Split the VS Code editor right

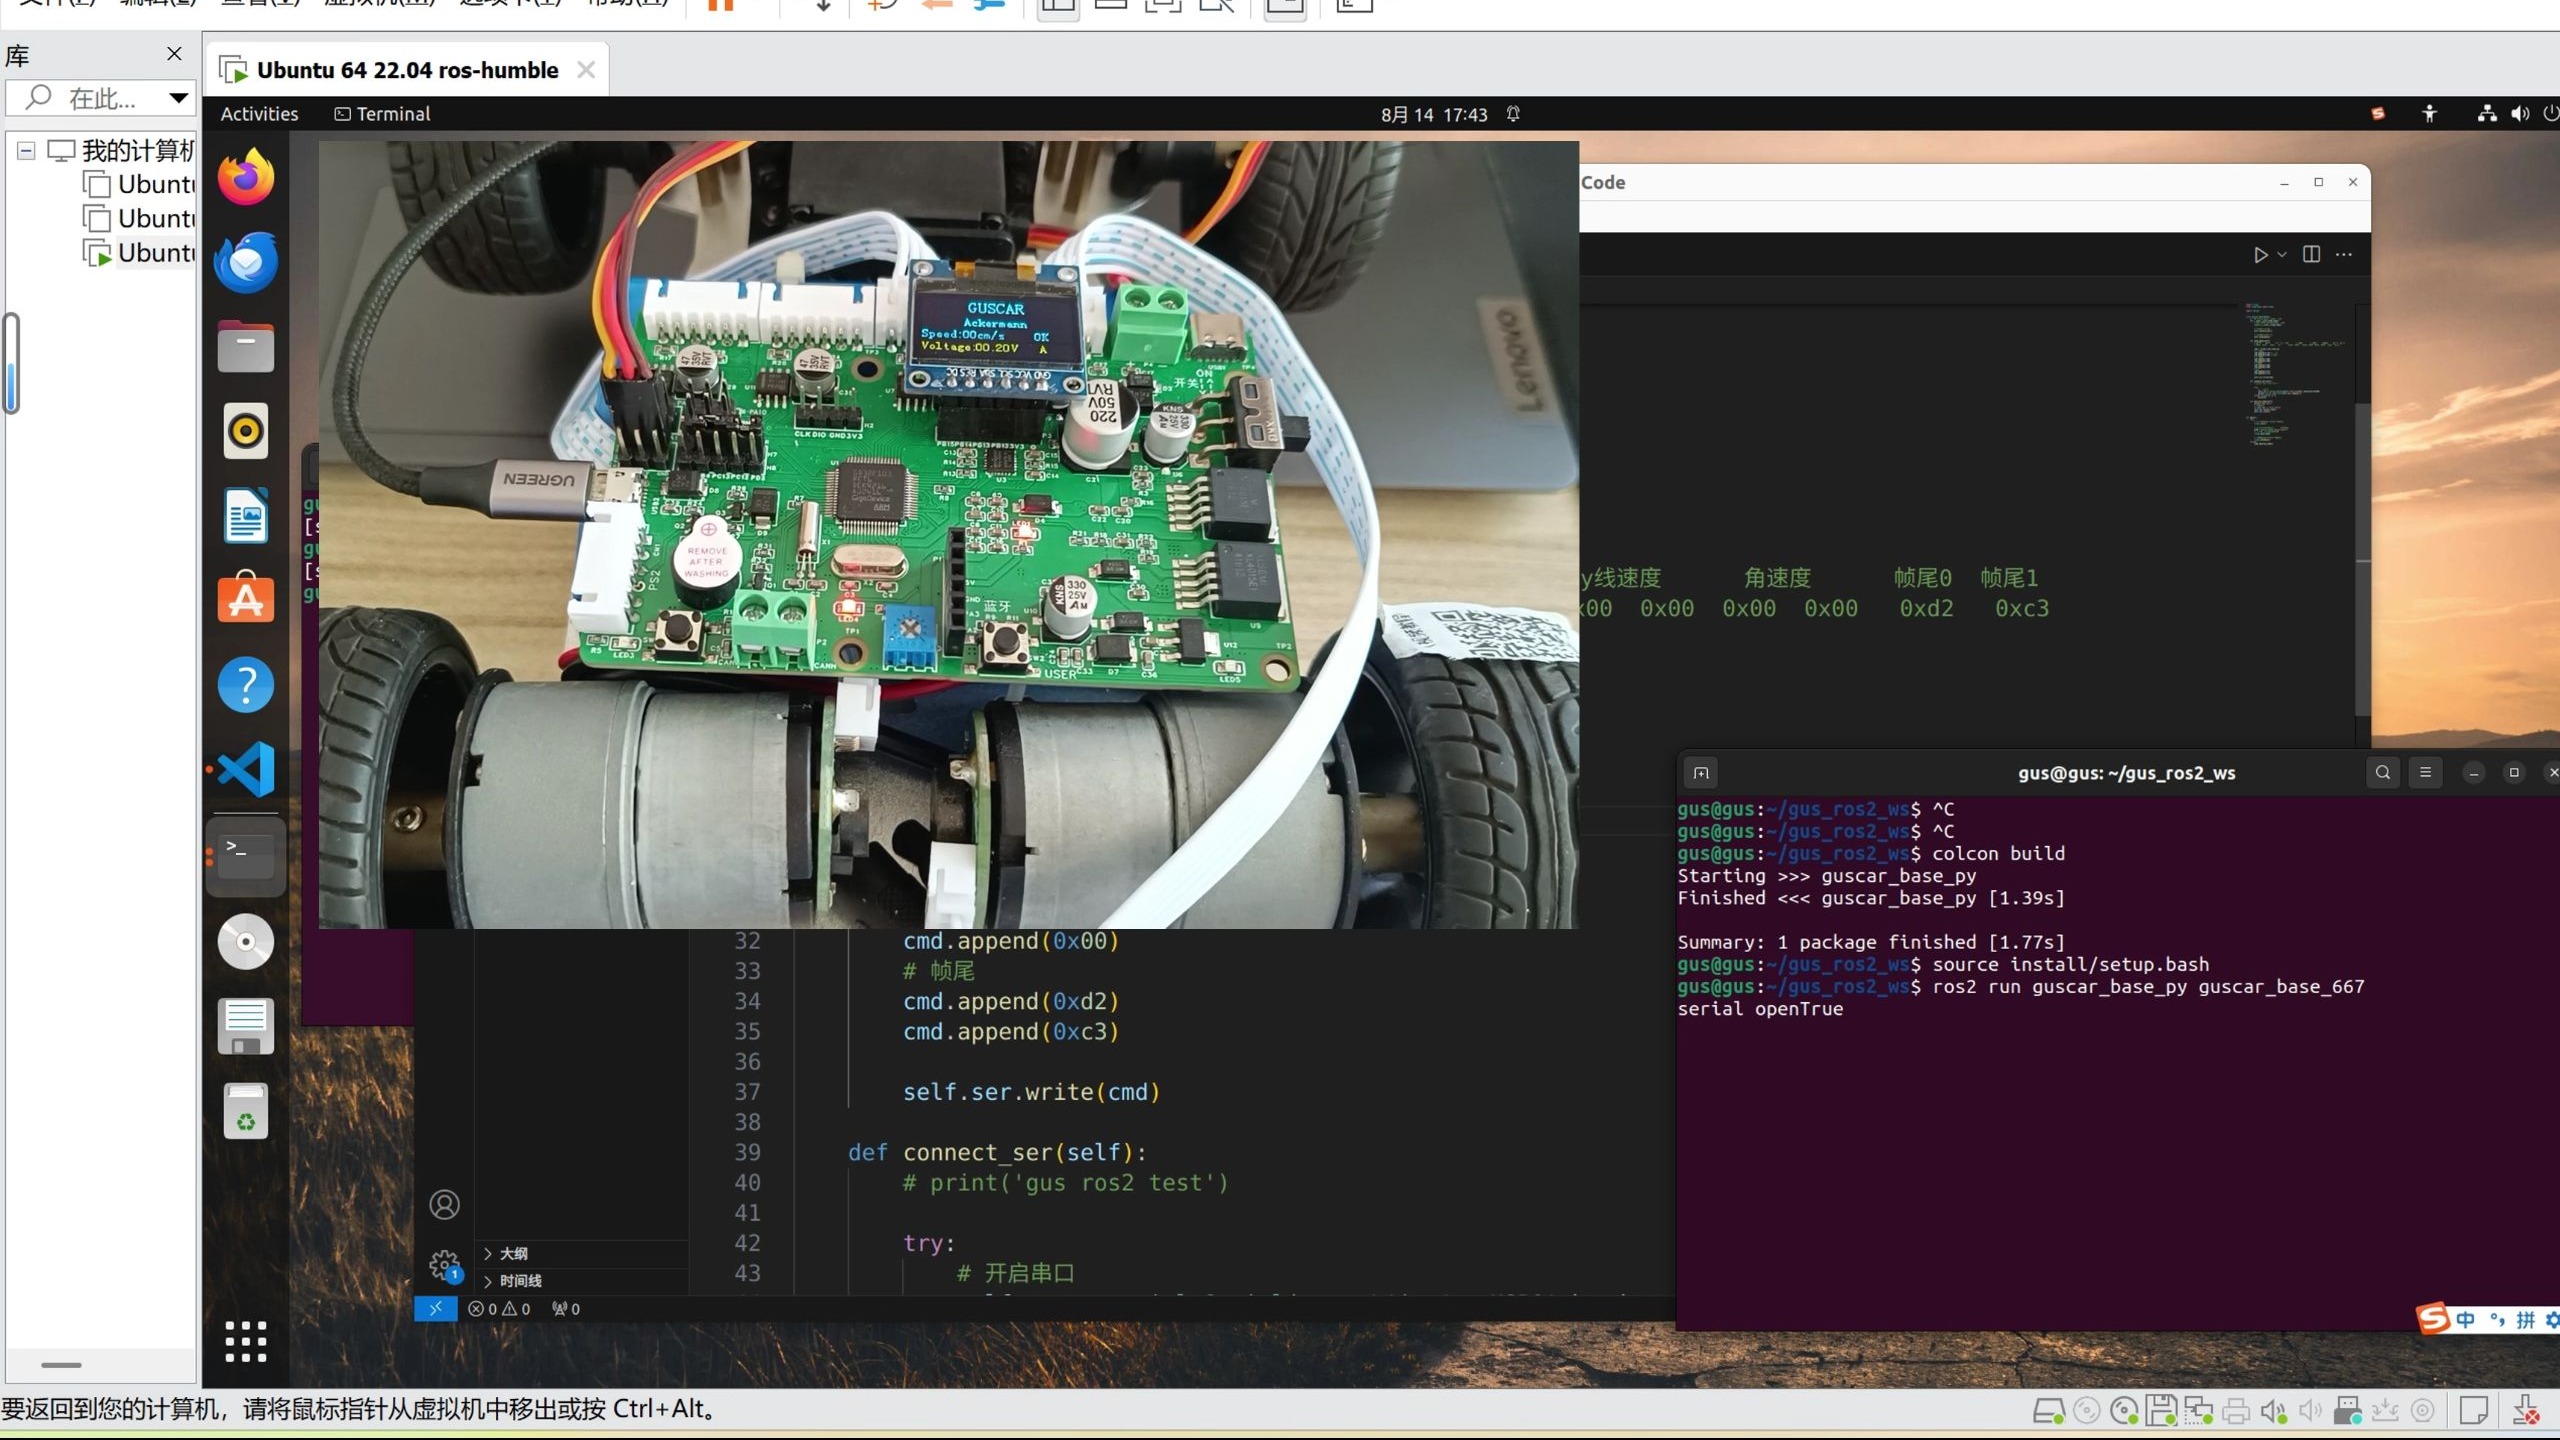tap(2311, 254)
